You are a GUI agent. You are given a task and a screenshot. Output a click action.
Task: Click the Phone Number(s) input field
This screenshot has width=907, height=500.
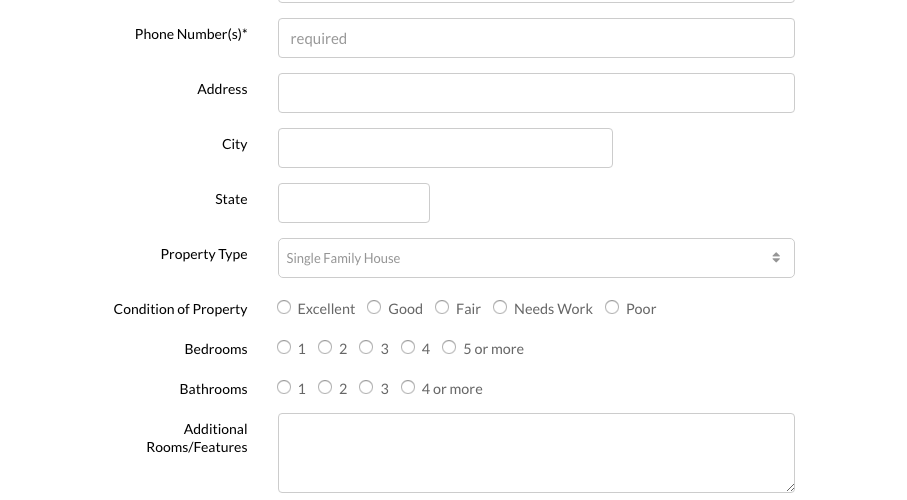coord(536,38)
